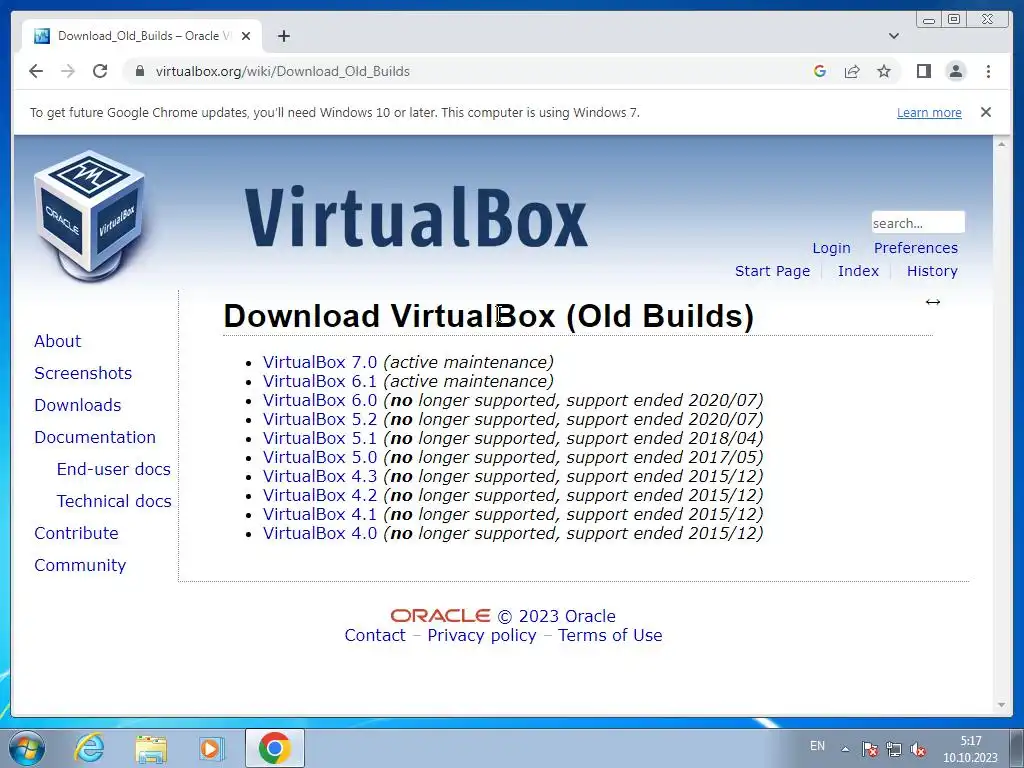The height and width of the screenshot is (768, 1024).
Task: Open the Learn more link
Action: point(929,112)
